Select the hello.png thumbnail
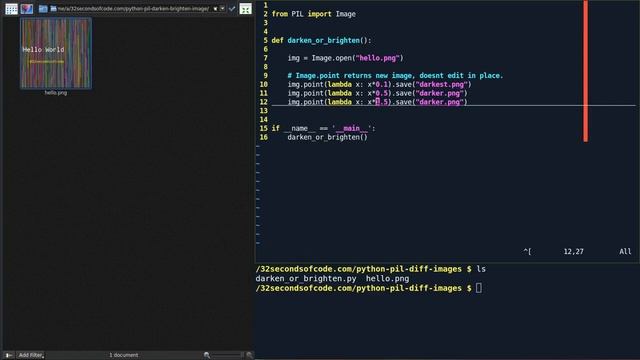The image size is (640, 360). tap(56, 53)
